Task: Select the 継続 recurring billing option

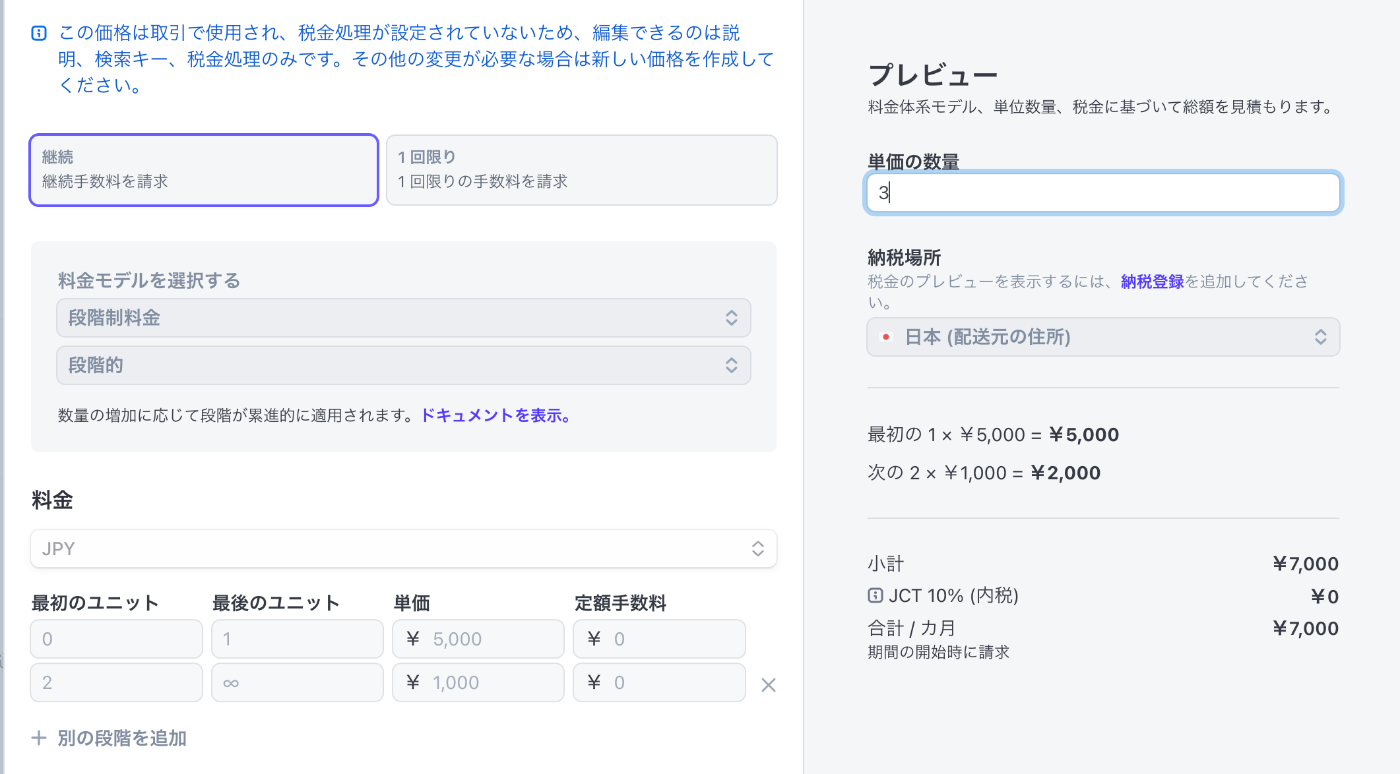Action: coord(204,170)
